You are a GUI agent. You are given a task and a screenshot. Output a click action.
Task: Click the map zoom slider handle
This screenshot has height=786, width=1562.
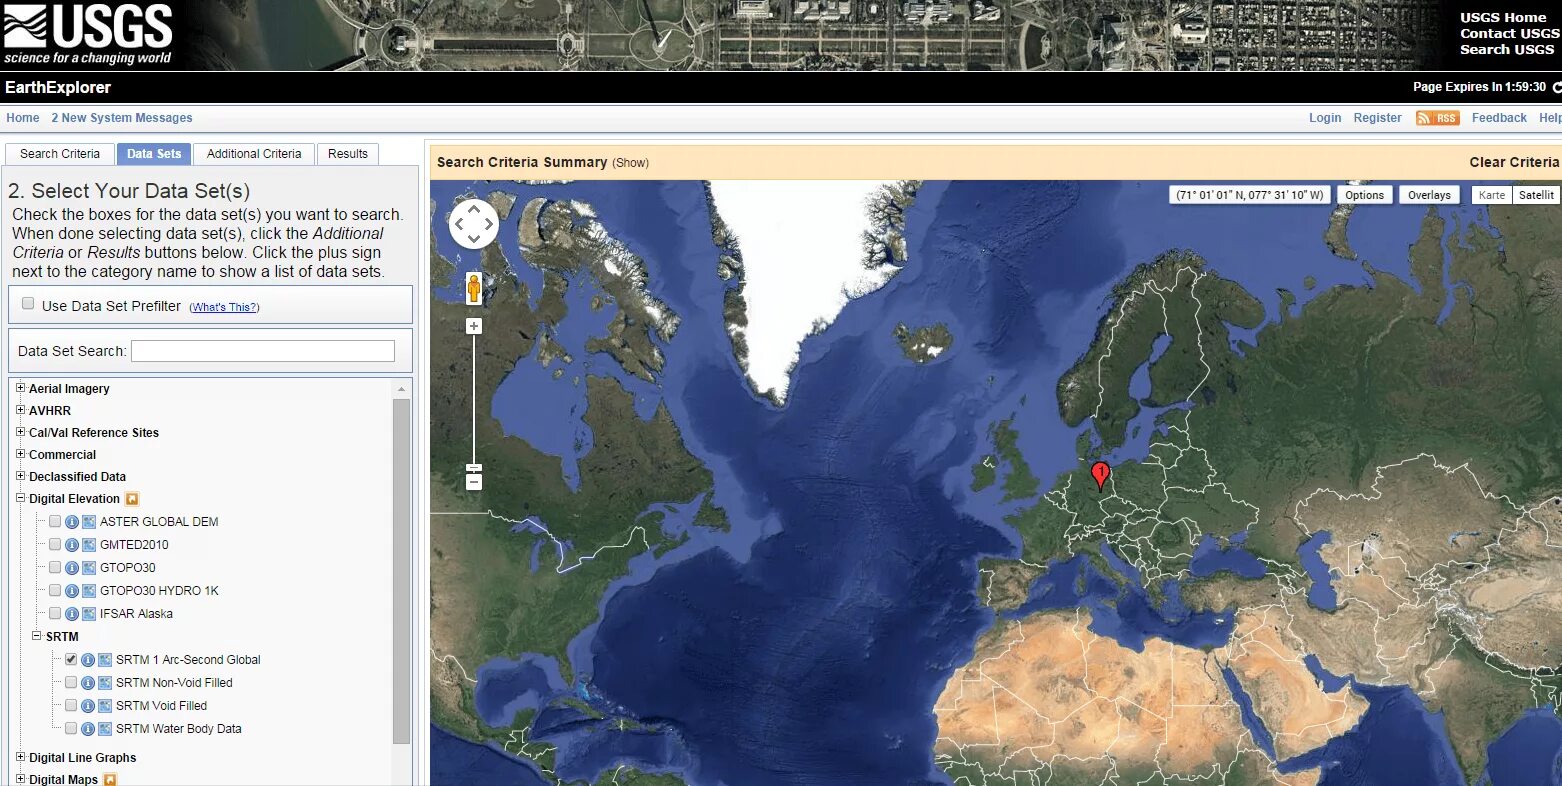[474, 468]
